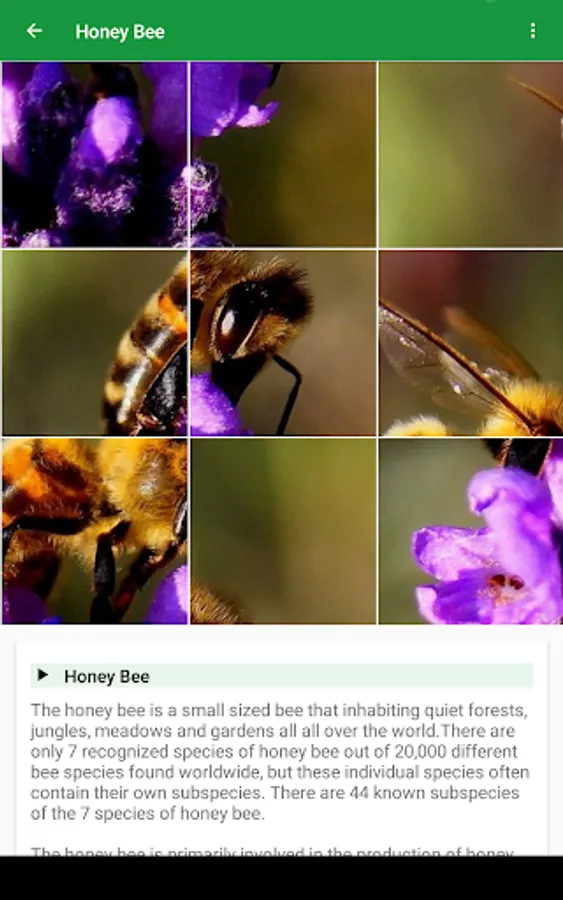Tap the black bar at screen bottom

click(281, 878)
